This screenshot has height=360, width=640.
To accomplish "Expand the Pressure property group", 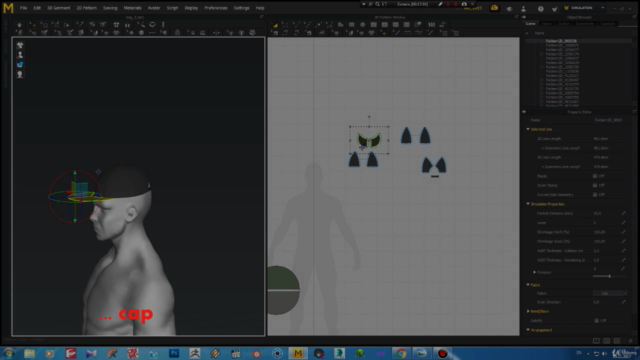I will pyautogui.click(x=534, y=272).
